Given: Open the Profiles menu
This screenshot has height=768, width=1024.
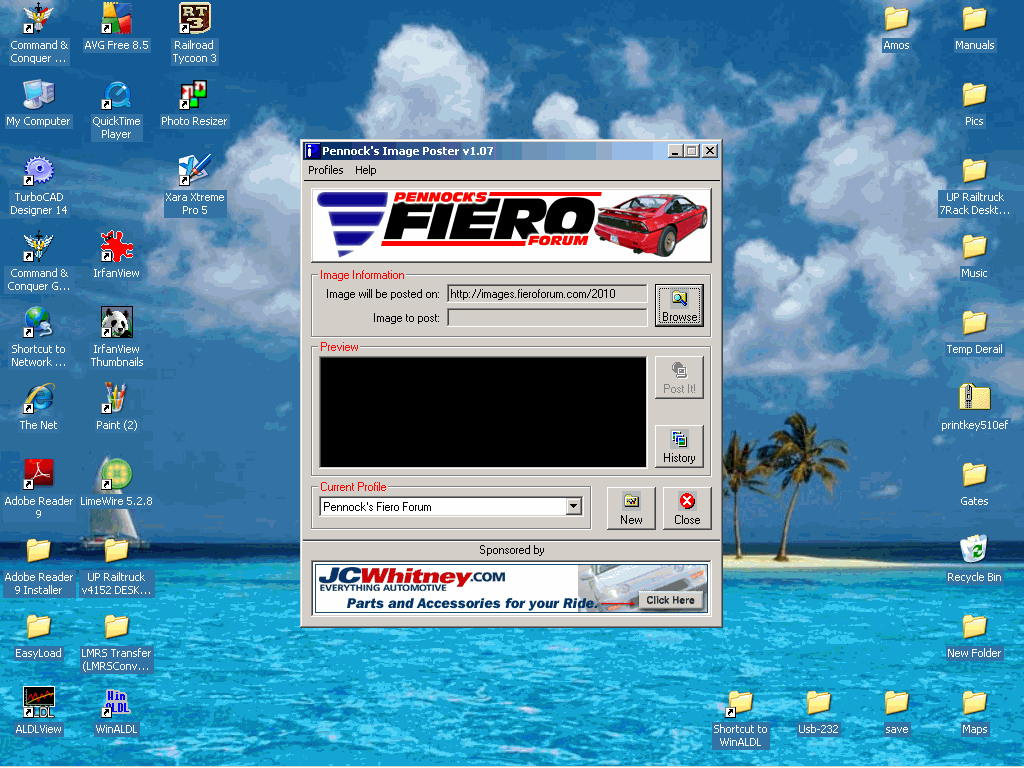Looking at the screenshot, I should click(325, 170).
